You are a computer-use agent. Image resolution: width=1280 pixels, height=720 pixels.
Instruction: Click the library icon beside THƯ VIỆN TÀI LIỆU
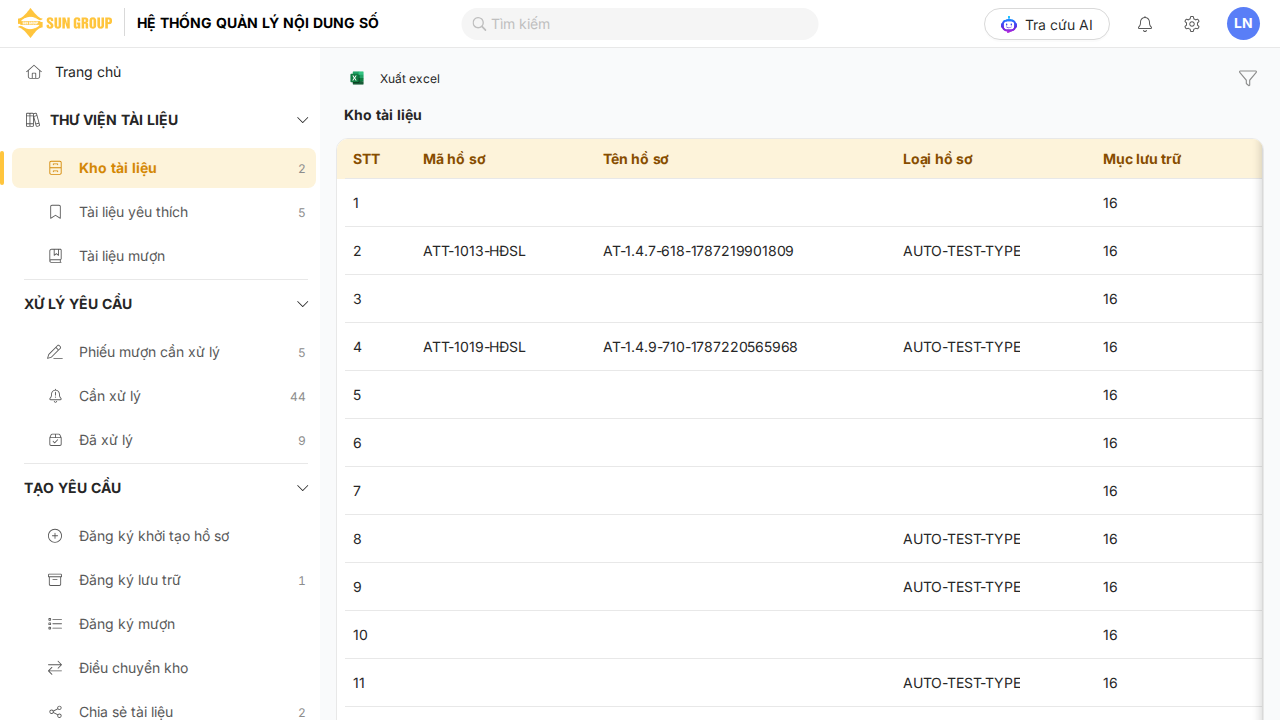[32, 120]
